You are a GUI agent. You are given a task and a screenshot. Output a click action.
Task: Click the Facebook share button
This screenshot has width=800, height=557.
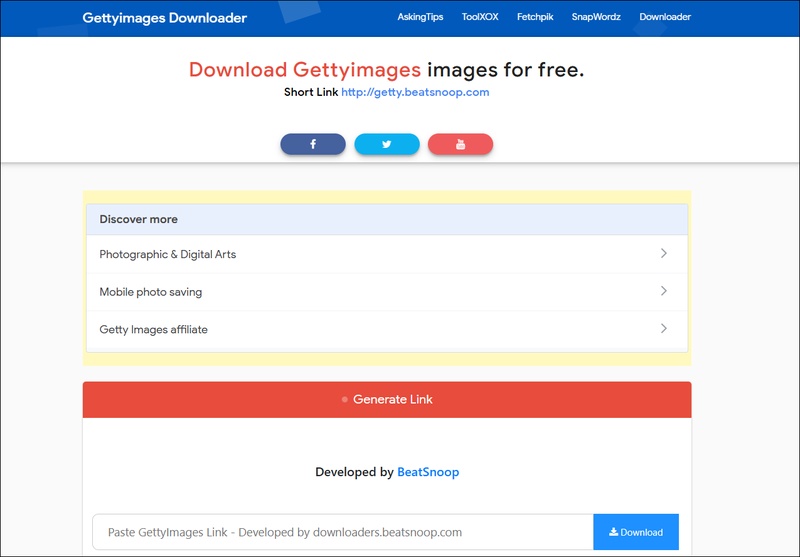tap(313, 144)
